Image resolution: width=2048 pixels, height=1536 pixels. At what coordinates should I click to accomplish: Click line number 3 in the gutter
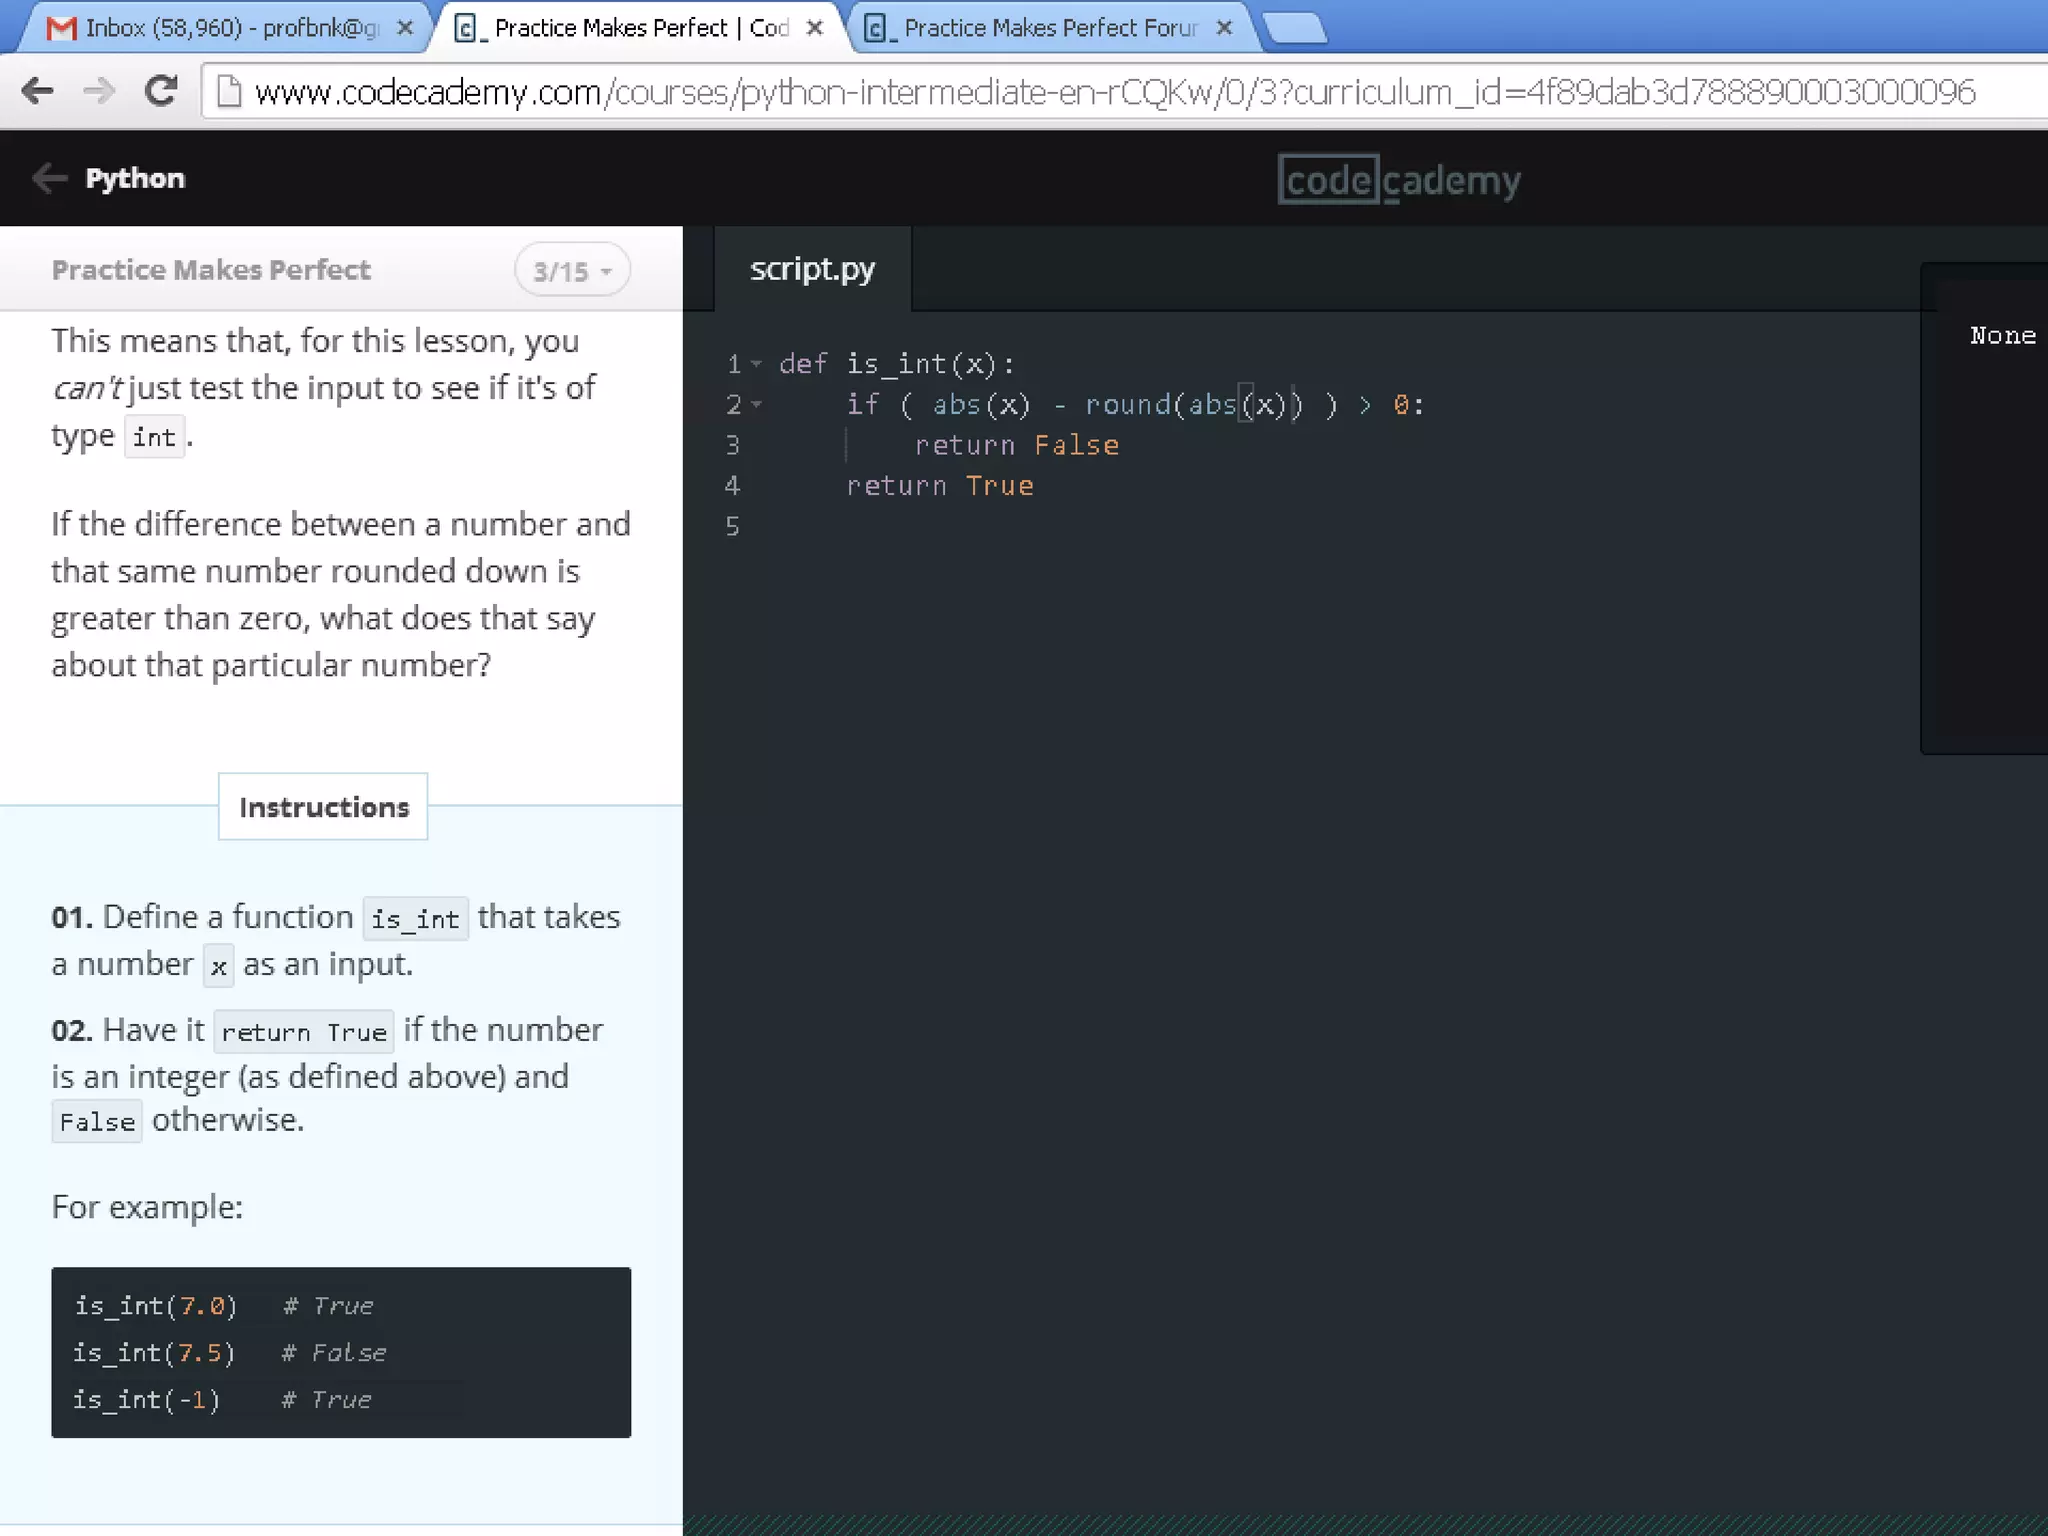733,445
